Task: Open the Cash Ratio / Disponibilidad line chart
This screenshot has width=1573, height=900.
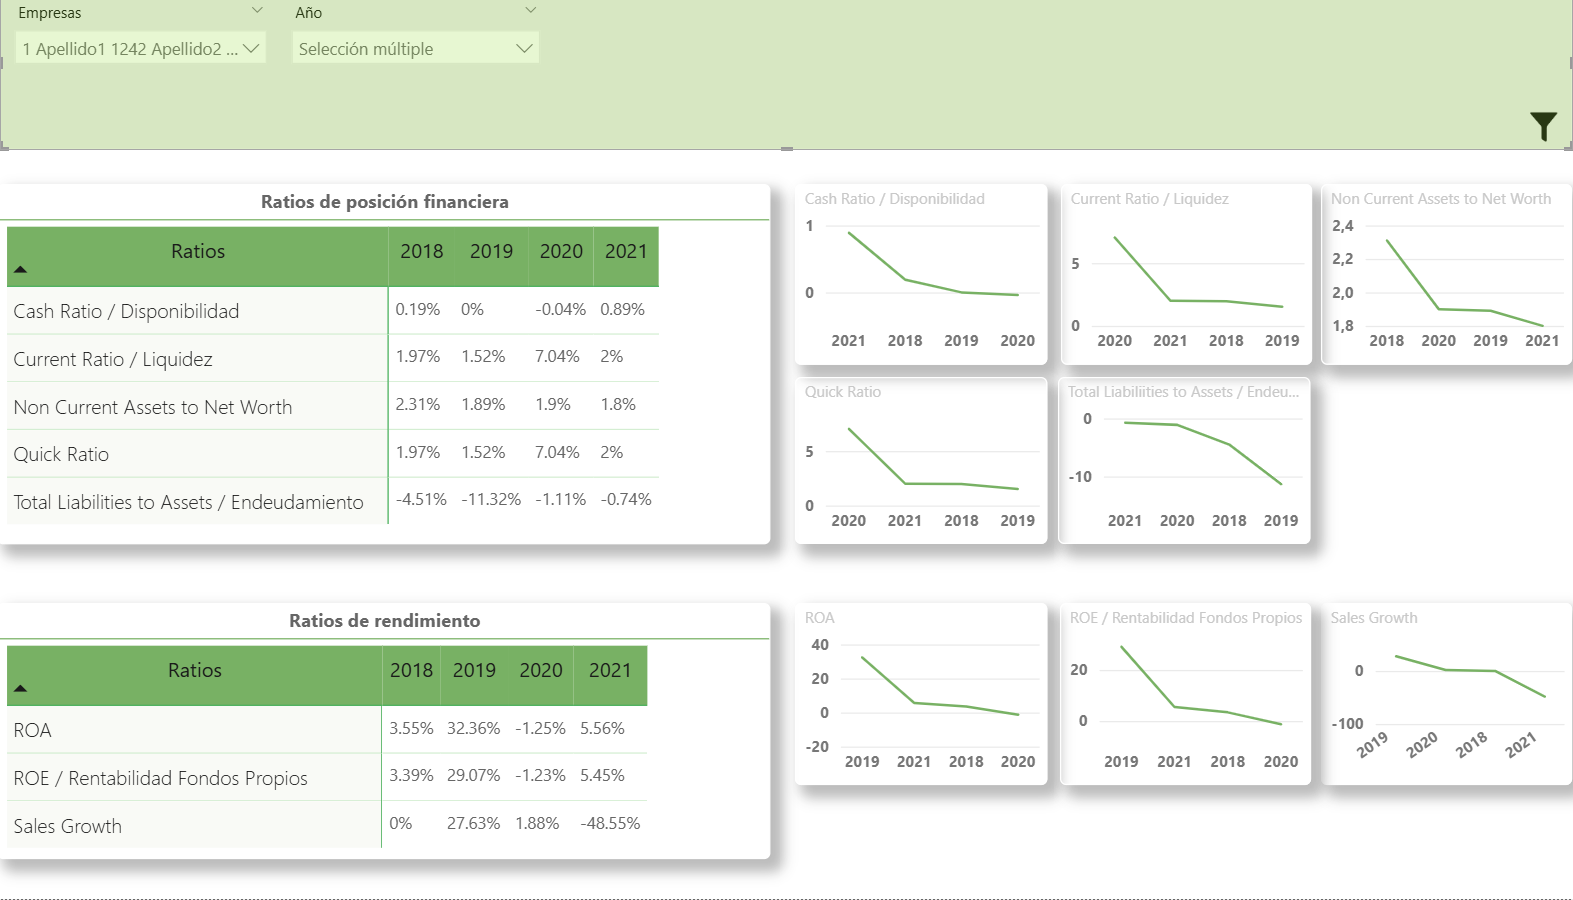Action: 921,275
